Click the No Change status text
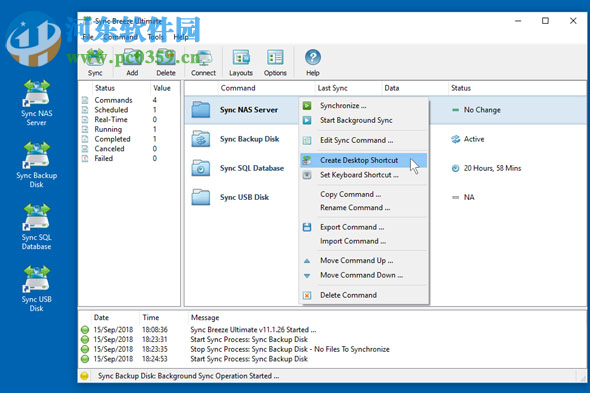The image size is (590, 393). (x=482, y=110)
